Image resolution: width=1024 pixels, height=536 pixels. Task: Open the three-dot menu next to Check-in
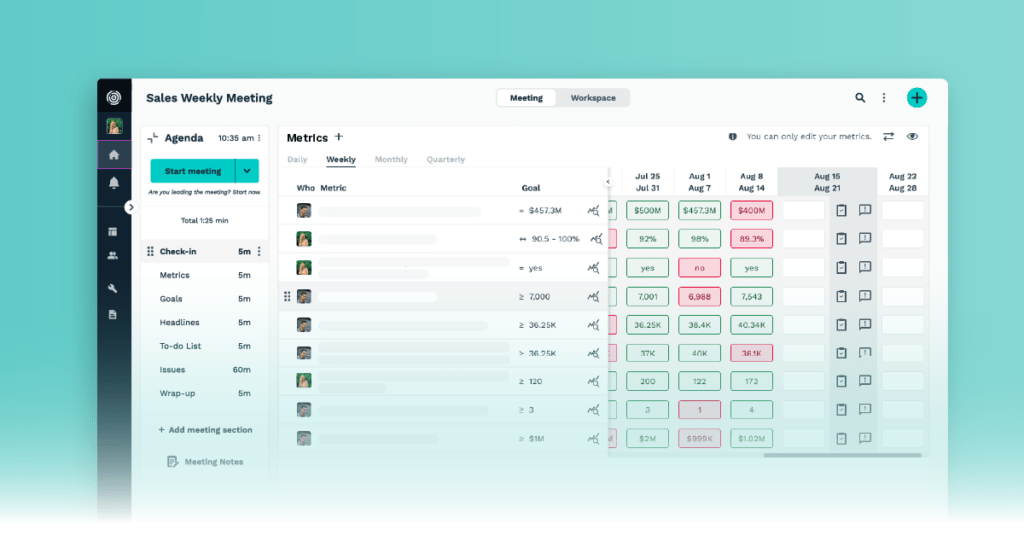click(259, 252)
